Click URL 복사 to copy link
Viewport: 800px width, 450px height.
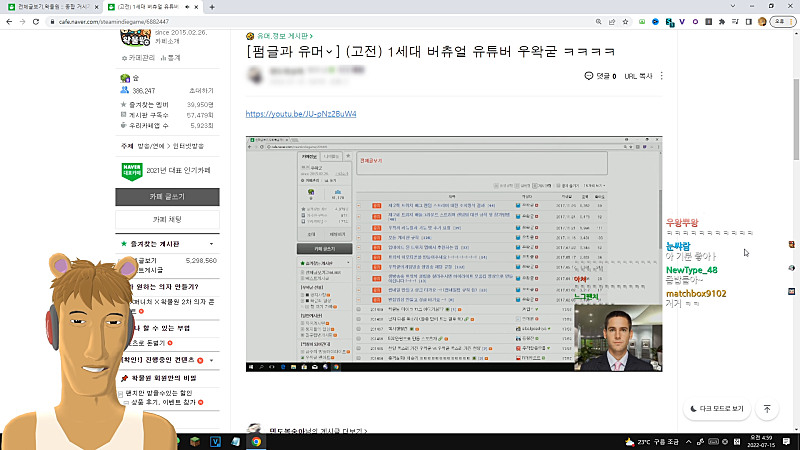638,76
